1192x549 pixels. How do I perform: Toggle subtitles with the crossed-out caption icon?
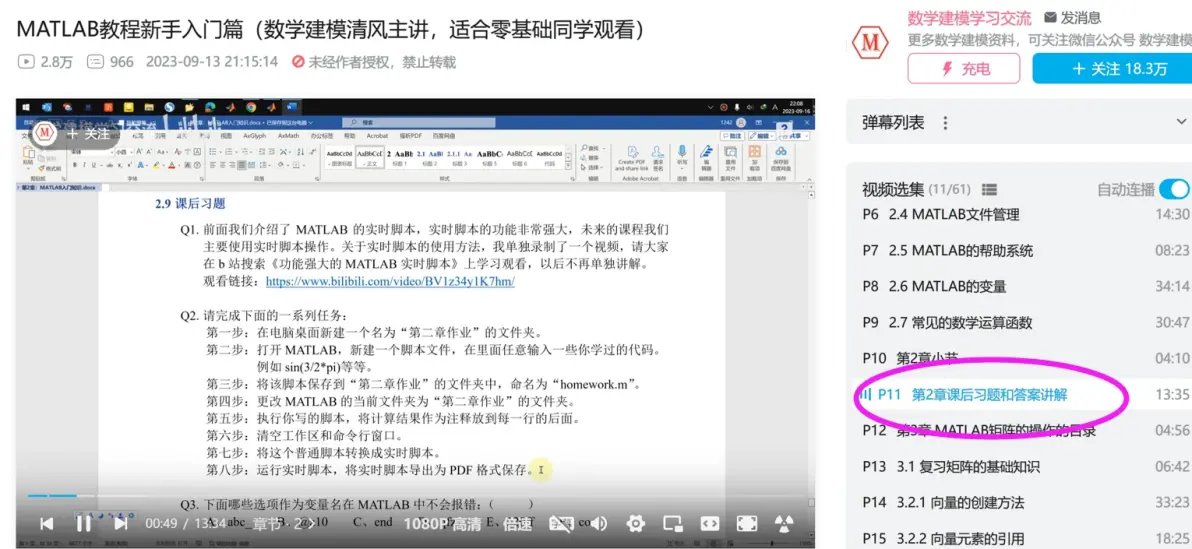click(x=561, y=523)
